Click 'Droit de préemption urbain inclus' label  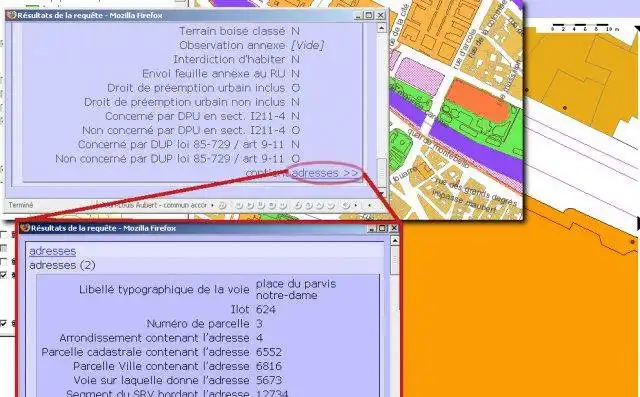196,88
